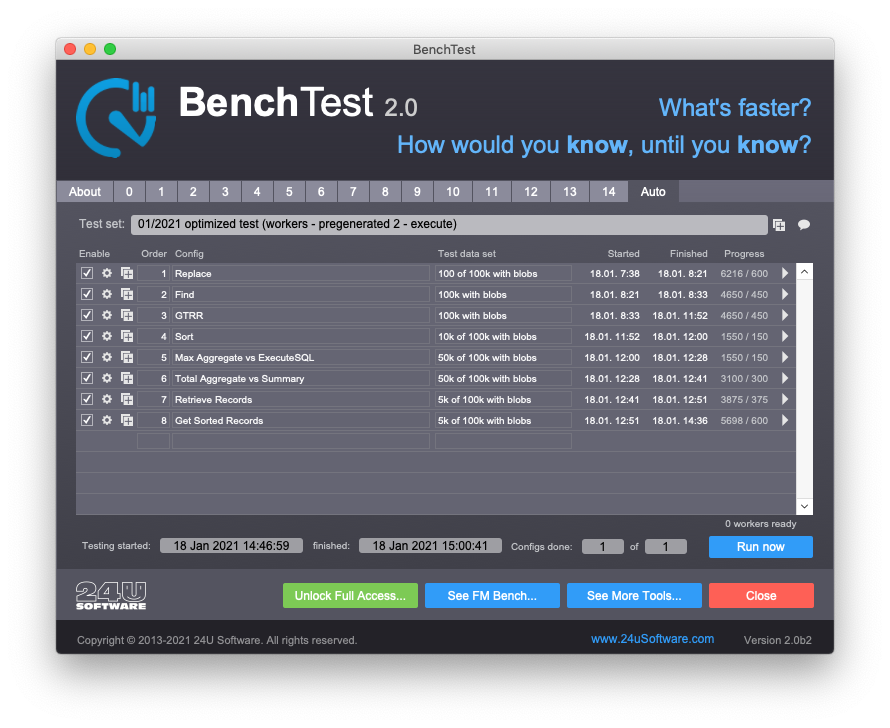Open Find config name dropdown
This screenshot has width=890, height=728.
click(x=301, y=294)
